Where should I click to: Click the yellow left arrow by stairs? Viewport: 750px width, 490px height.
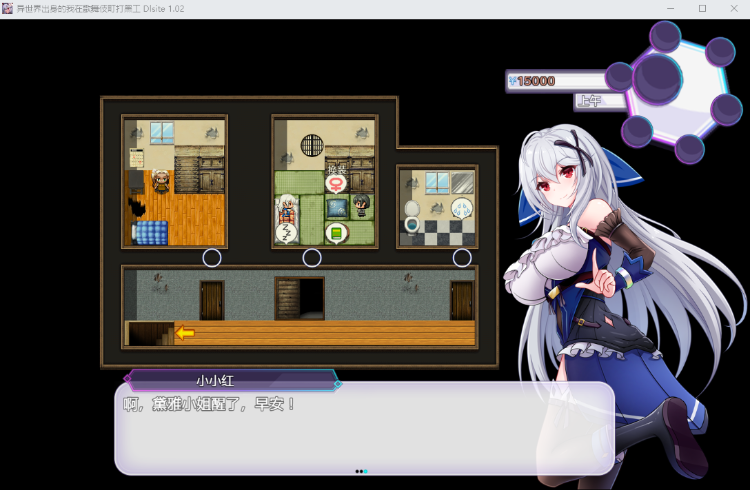pyautogui.click(x=185, y=333)
